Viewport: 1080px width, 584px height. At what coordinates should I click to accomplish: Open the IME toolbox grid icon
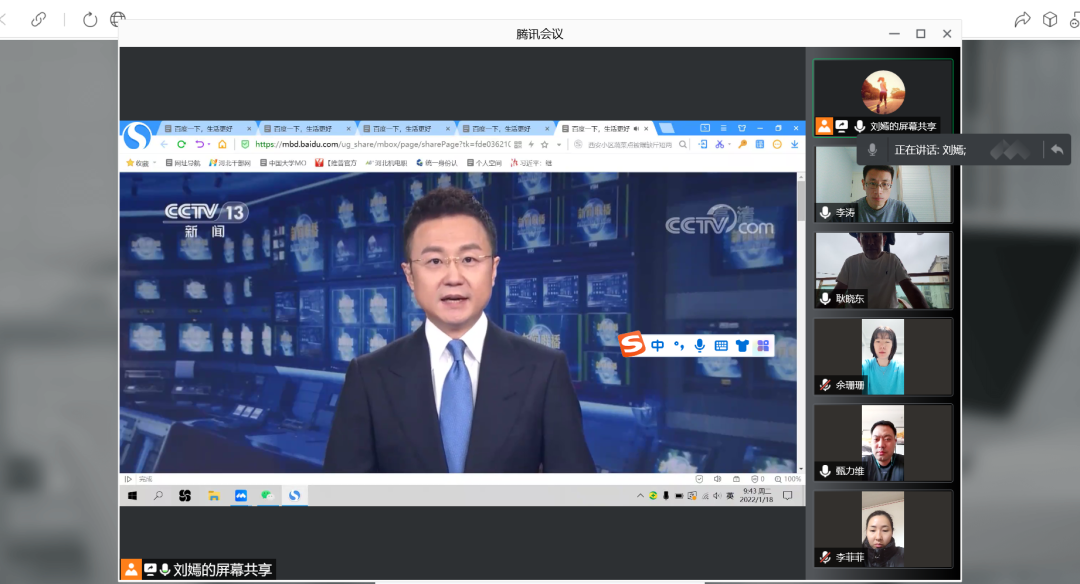[763, 346]
